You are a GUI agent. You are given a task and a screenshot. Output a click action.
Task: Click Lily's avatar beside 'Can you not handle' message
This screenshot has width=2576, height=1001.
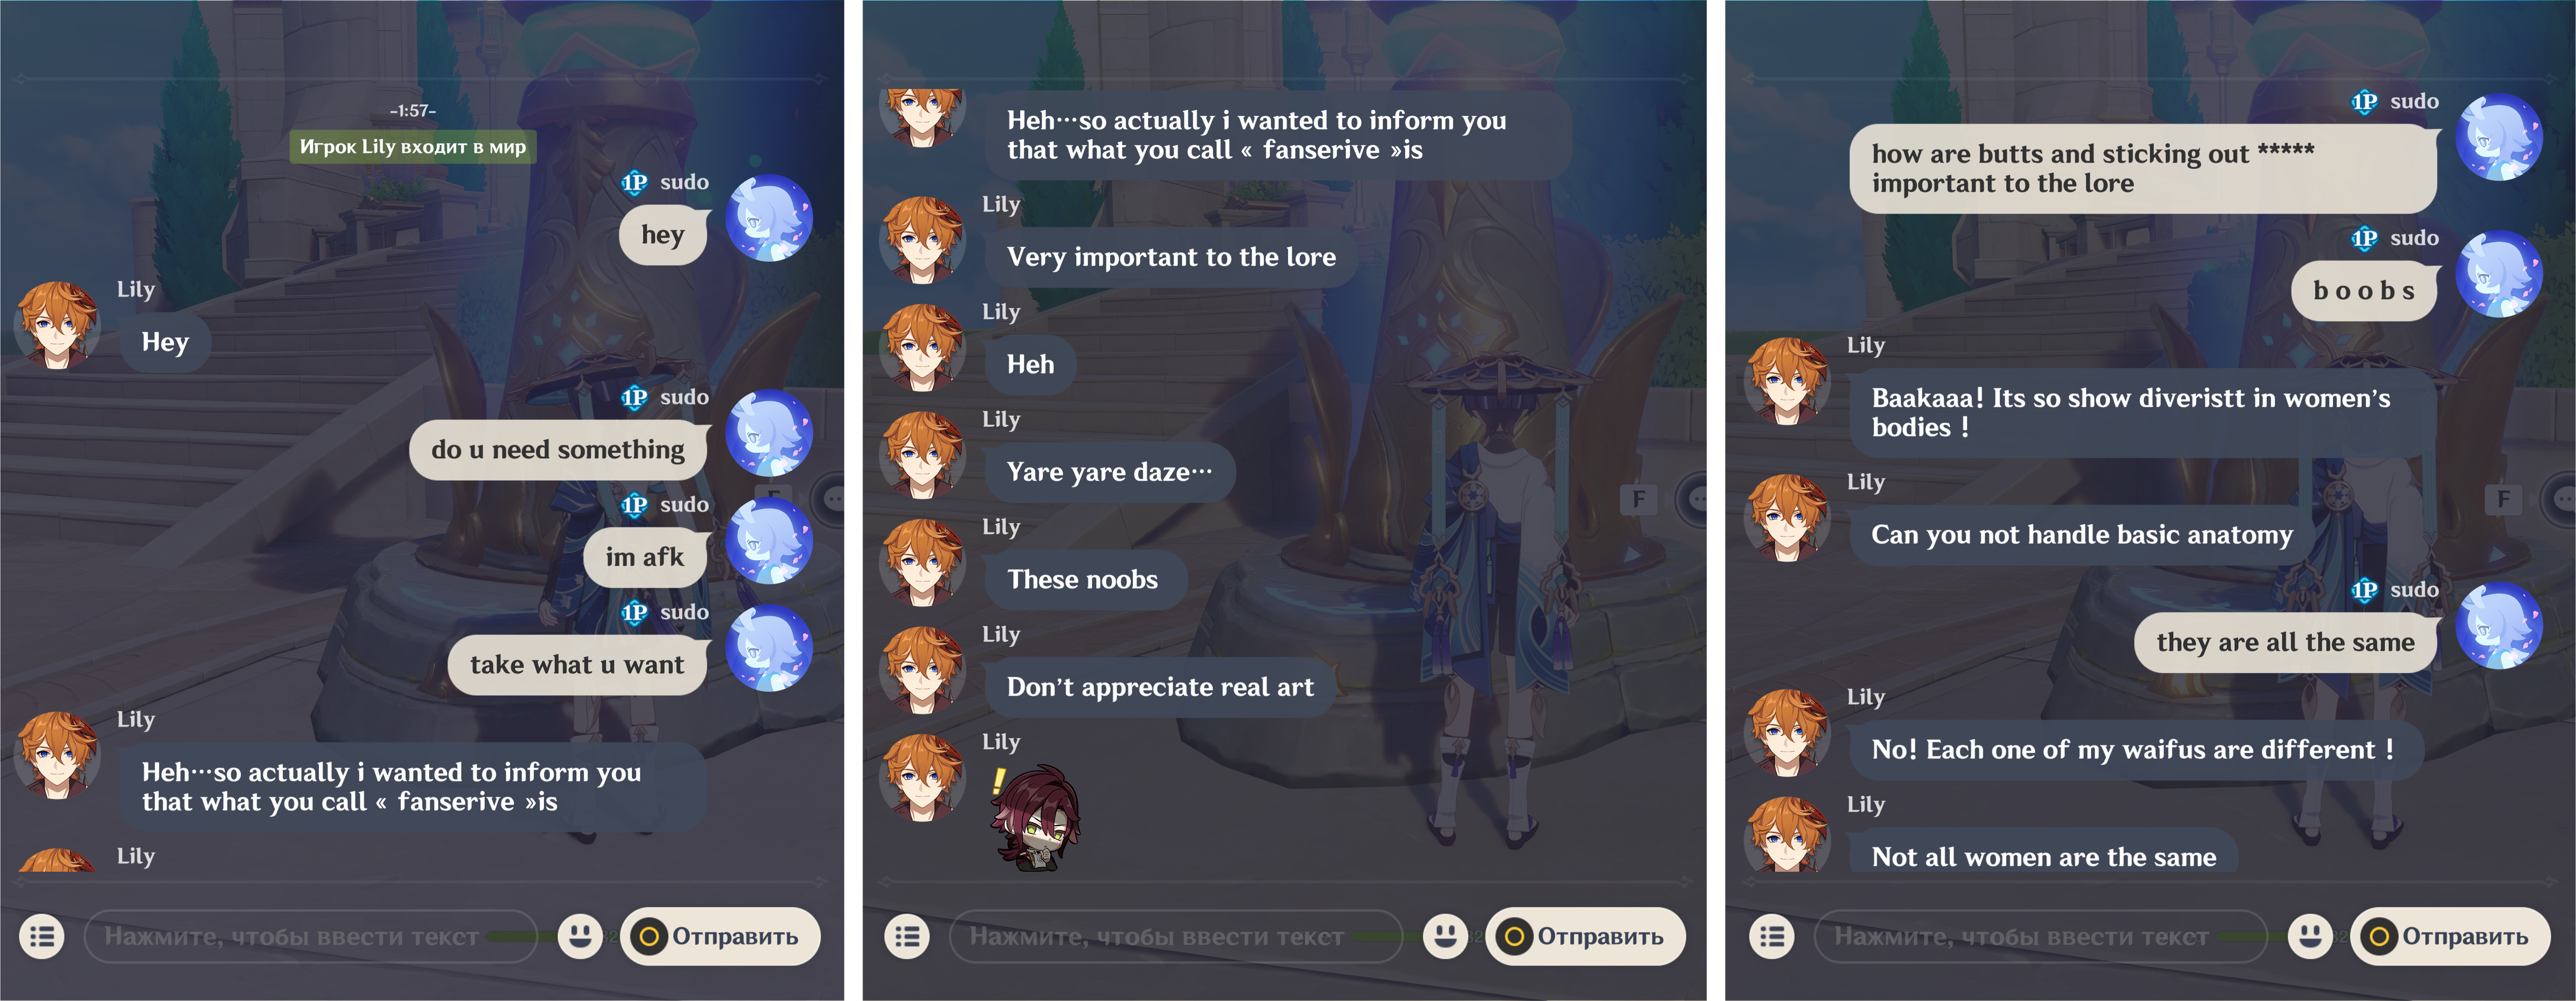coord(1787,518)
